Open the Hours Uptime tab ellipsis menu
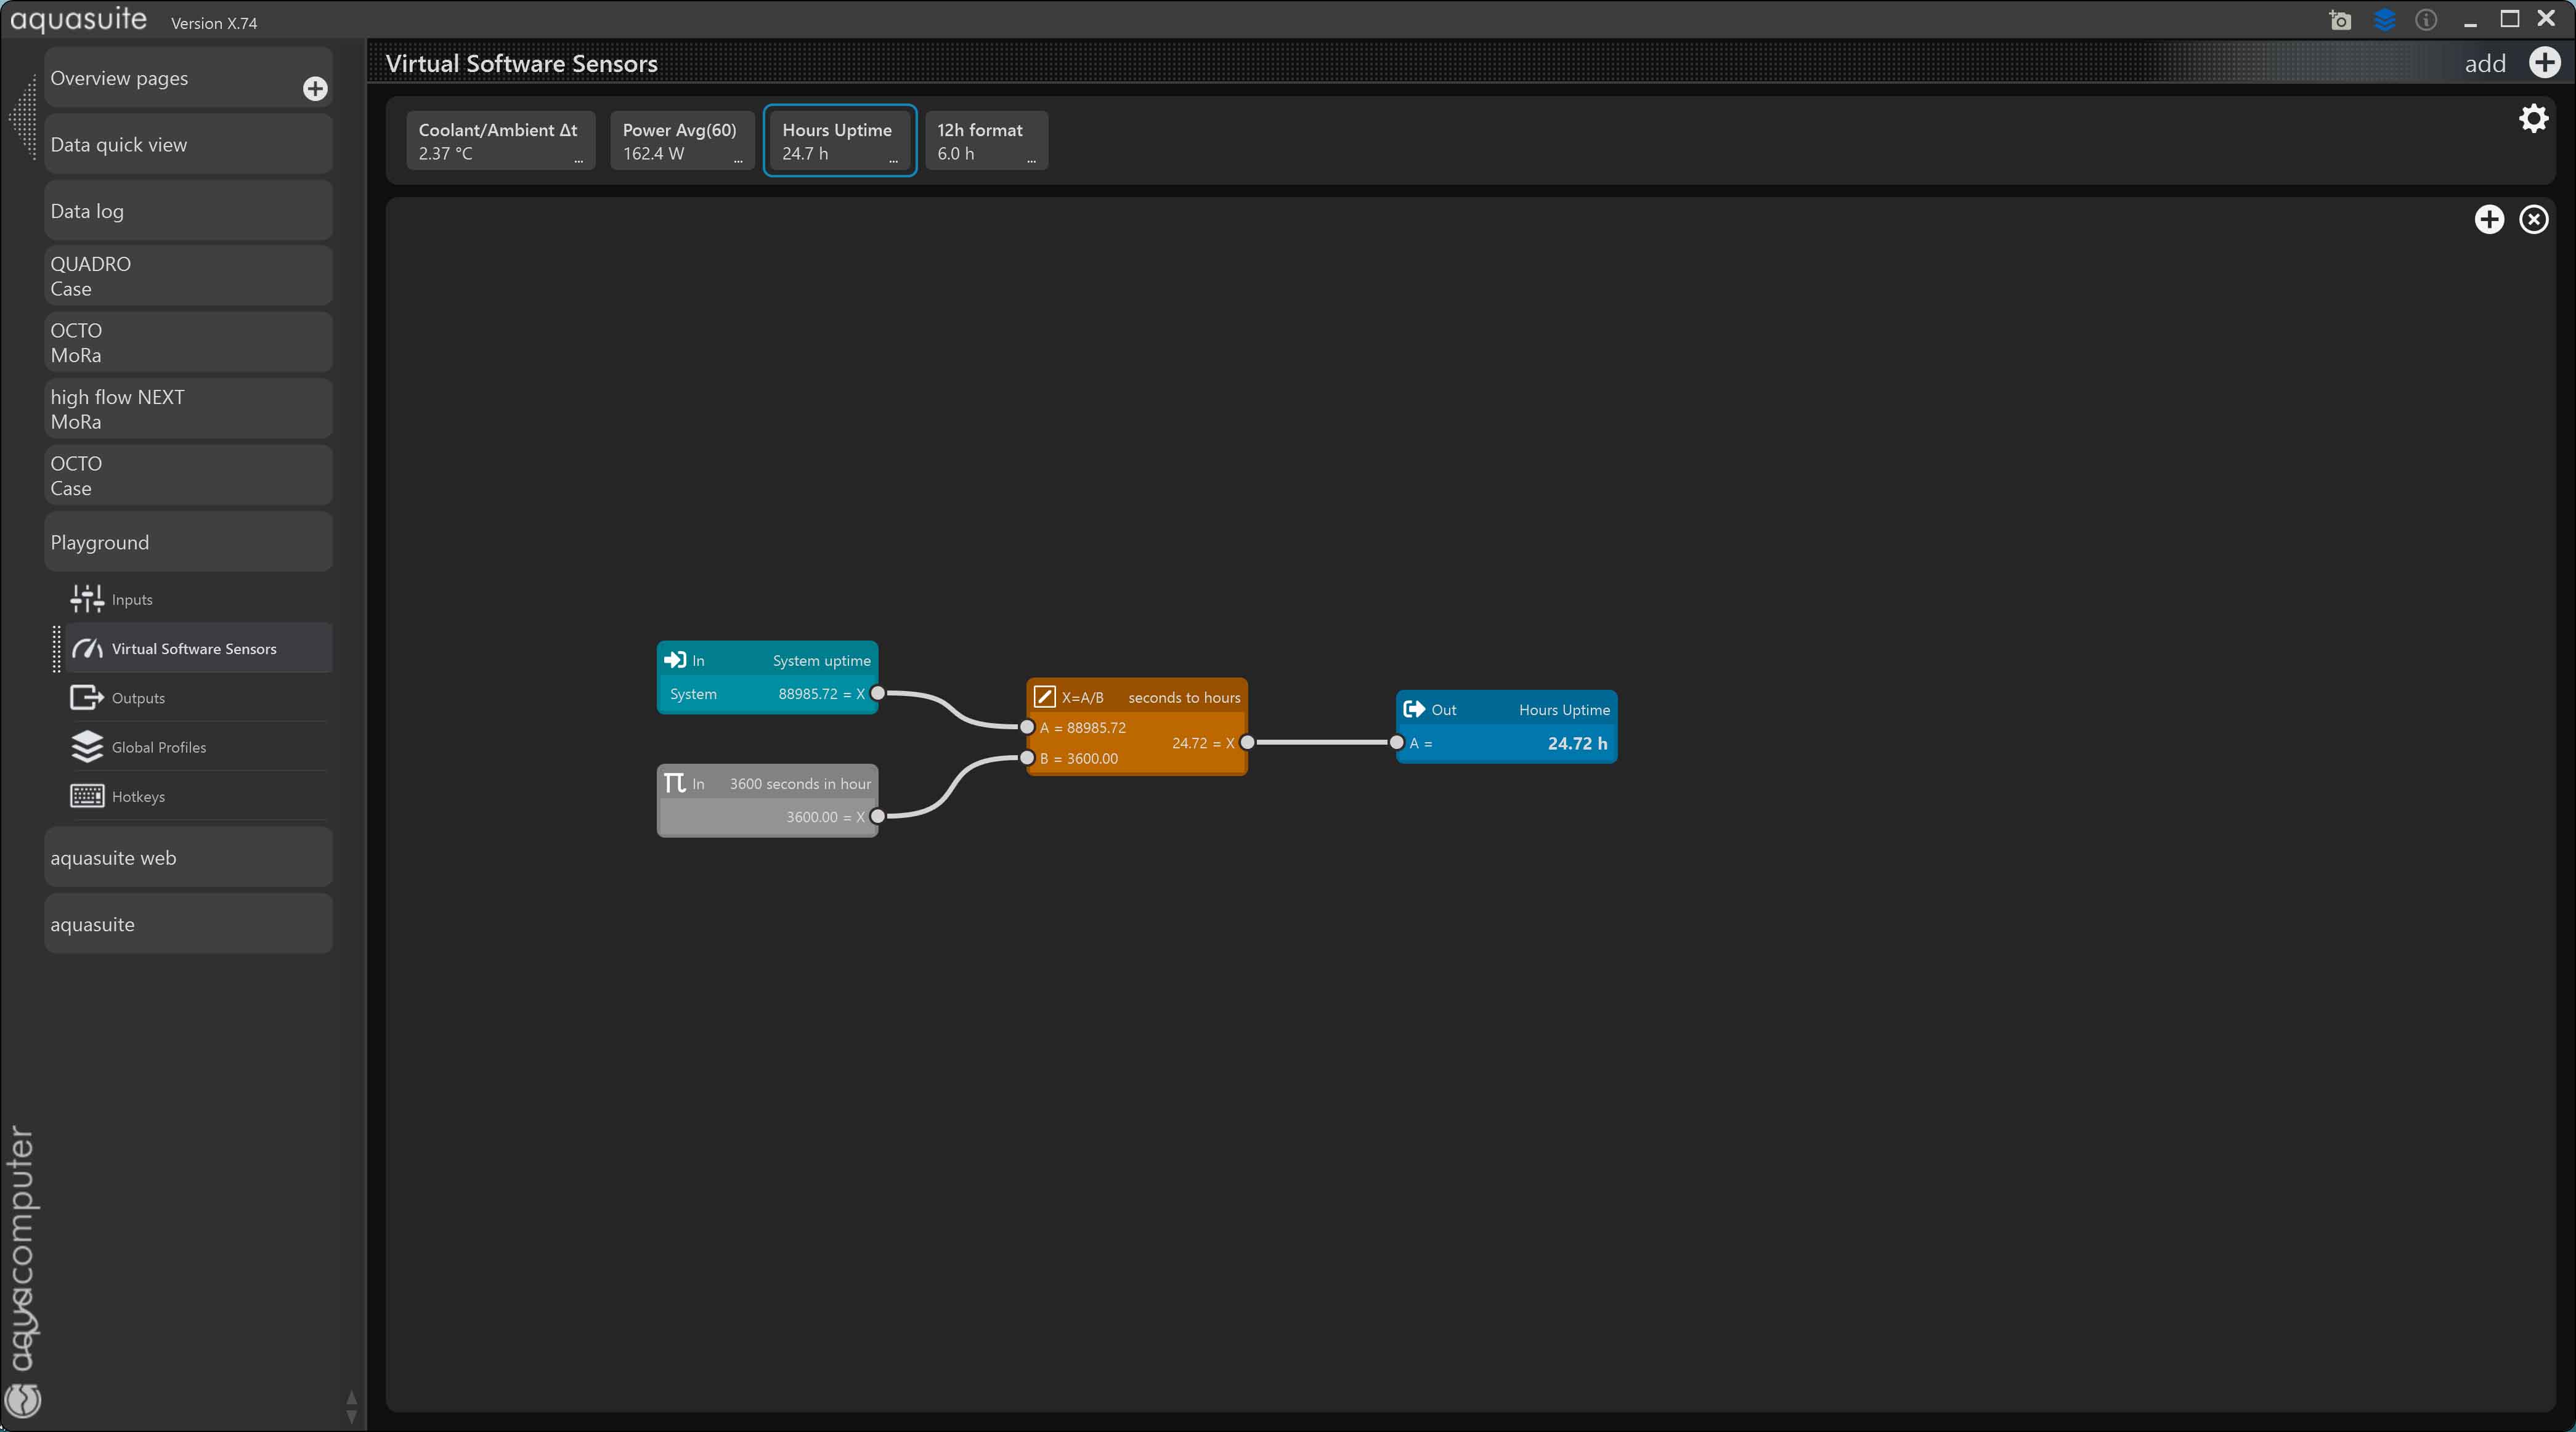Screen dimensions: 2576x1432 coord(893,161)
